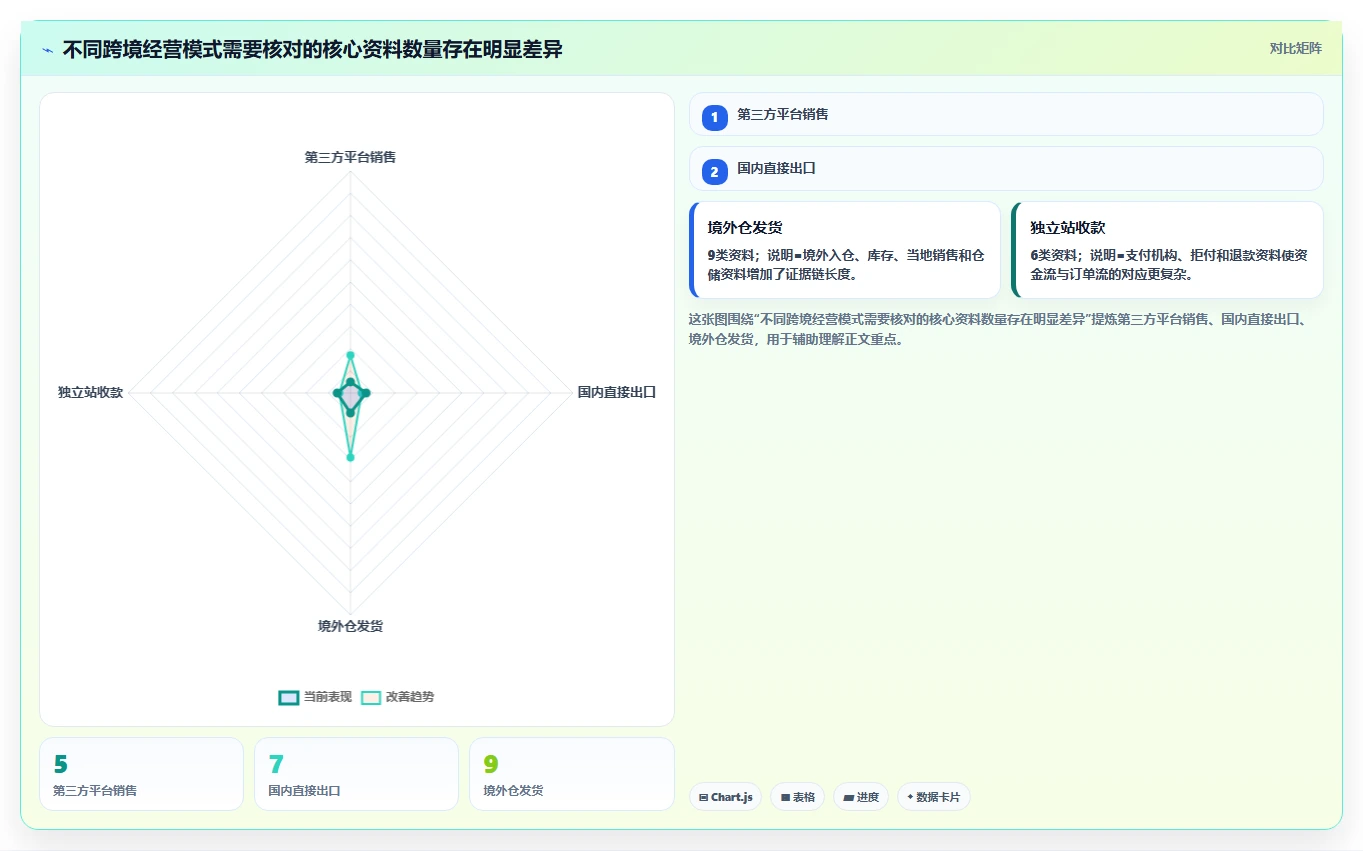
Task: Click the radar axis label 独立站收款
Action: pos(90,392)
